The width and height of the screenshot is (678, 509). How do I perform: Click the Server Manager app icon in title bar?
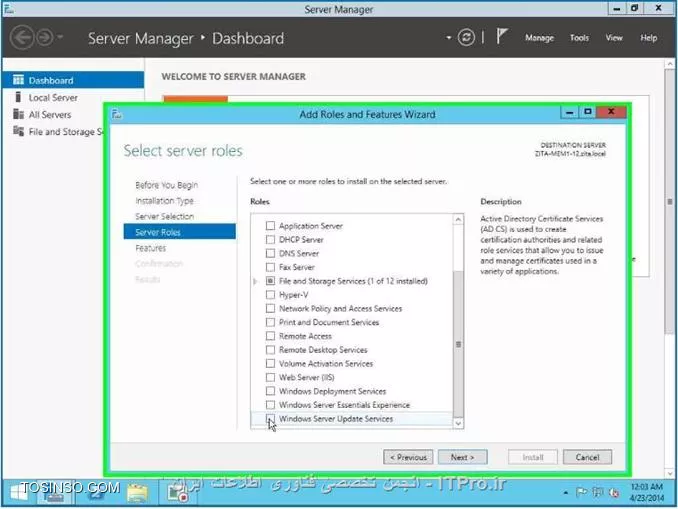tap(9, 9)
